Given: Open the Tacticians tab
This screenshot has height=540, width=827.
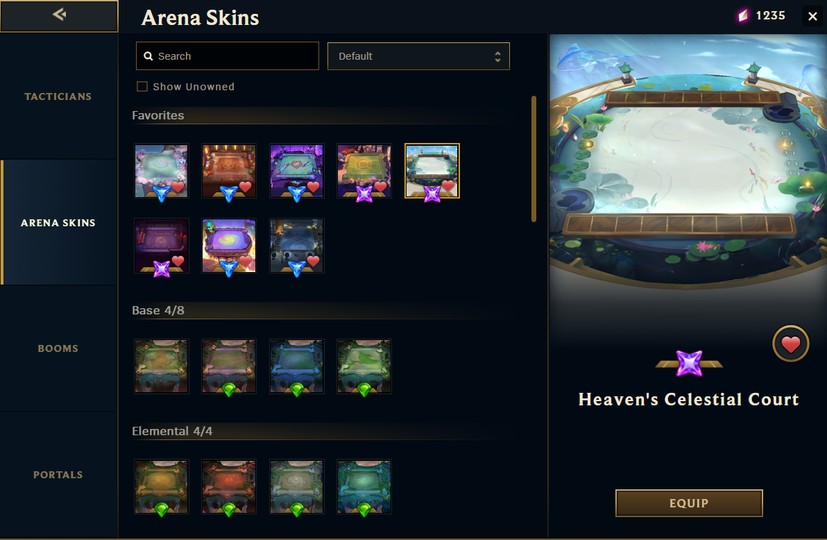Looking at the screenshot, I should click(58, 97).
